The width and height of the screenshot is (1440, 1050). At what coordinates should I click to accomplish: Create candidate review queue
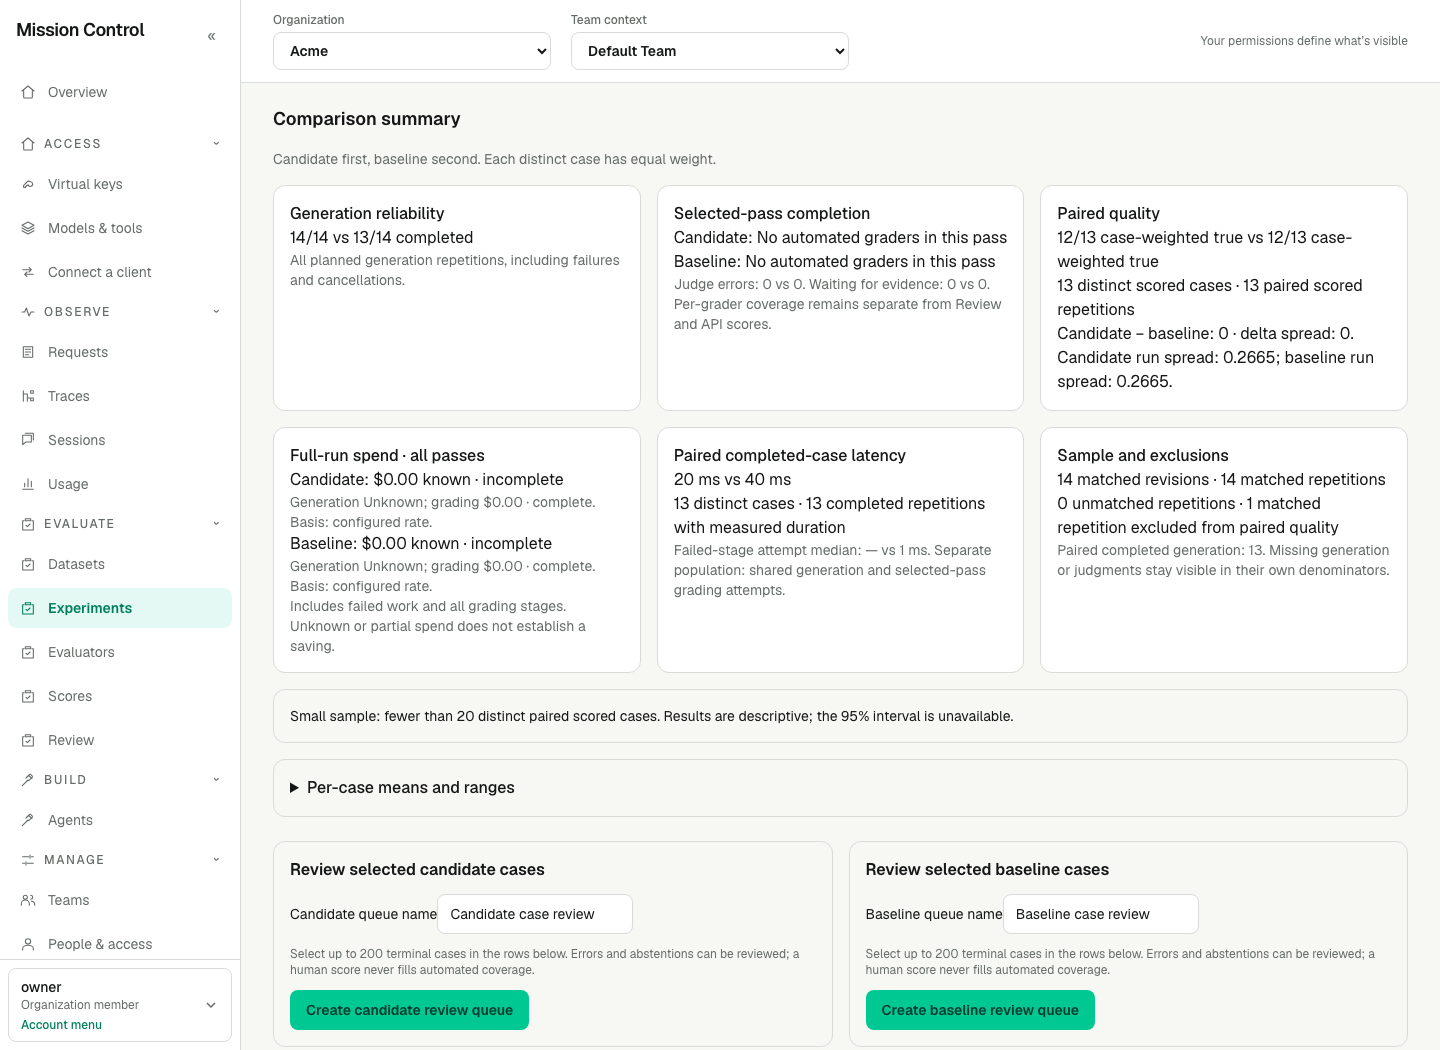tap(409, 1010)
